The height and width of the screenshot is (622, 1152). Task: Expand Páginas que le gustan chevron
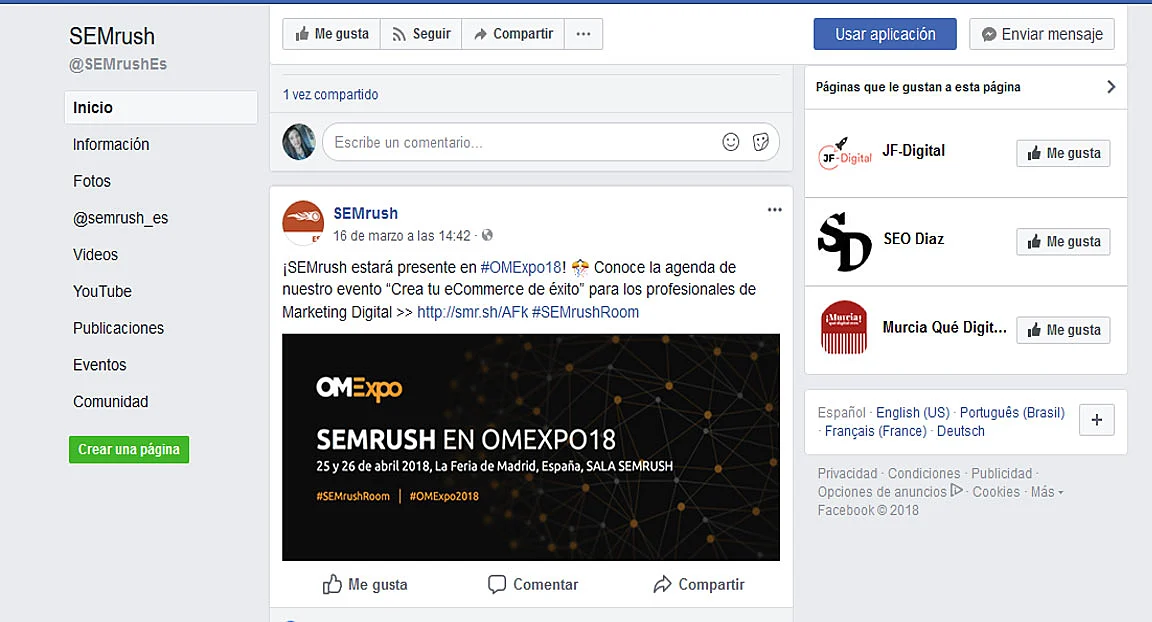pyautogui.click(x=1111, y=87)
